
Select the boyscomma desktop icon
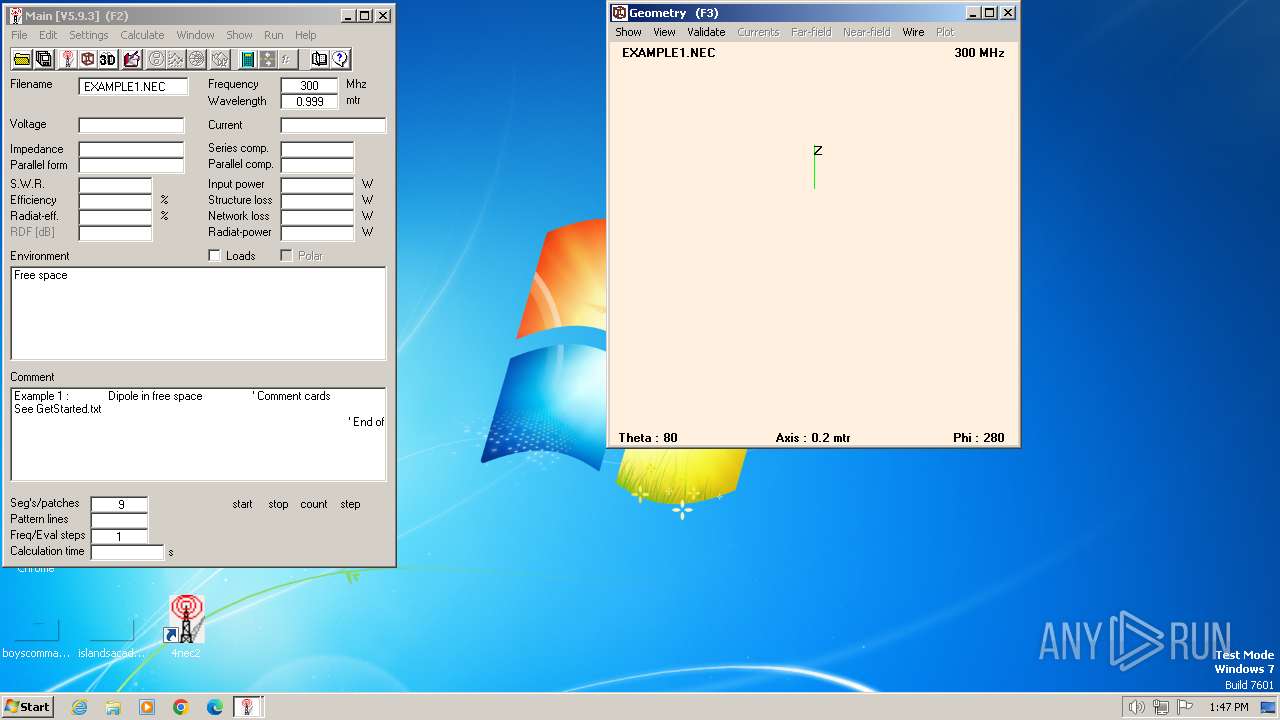tap(37, 637)
